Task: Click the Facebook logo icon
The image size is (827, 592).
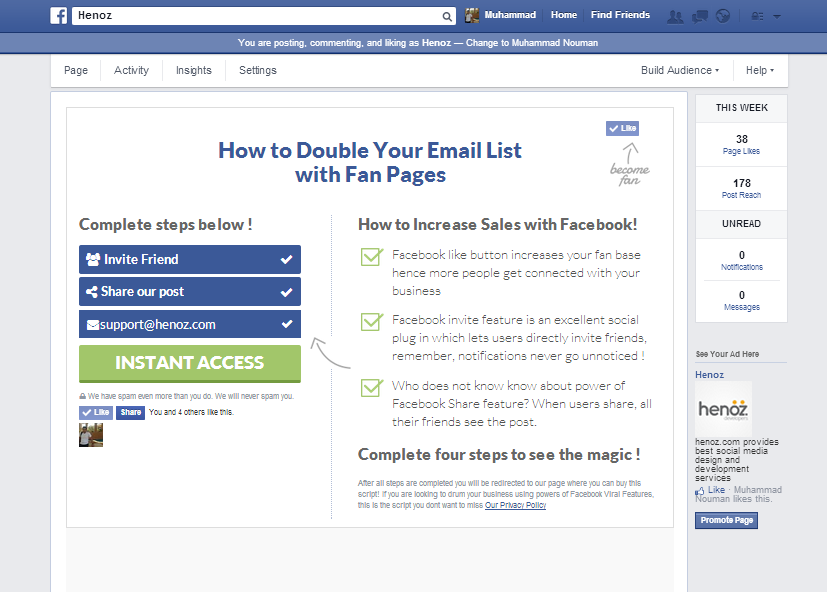Action: click(59, 16)
